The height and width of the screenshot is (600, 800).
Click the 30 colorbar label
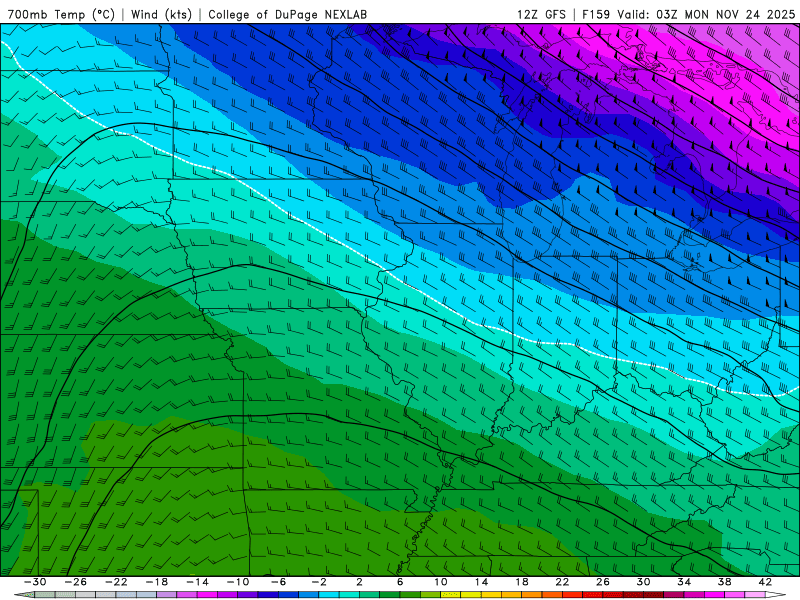[x=643, y=582]
